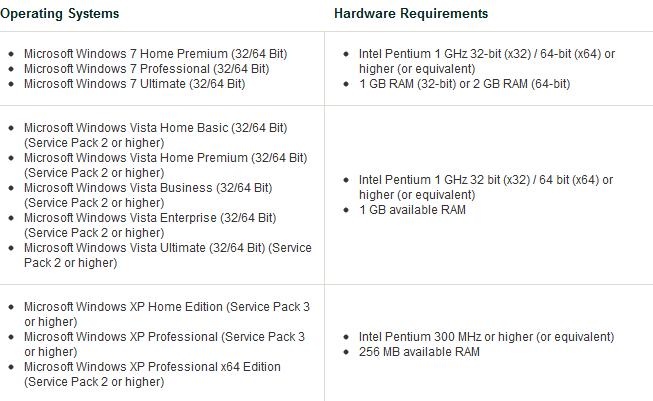This screenshot has width=653, height=401.
Task: Click the Hardware Requirements column header
Action: [x=411, y=13]
